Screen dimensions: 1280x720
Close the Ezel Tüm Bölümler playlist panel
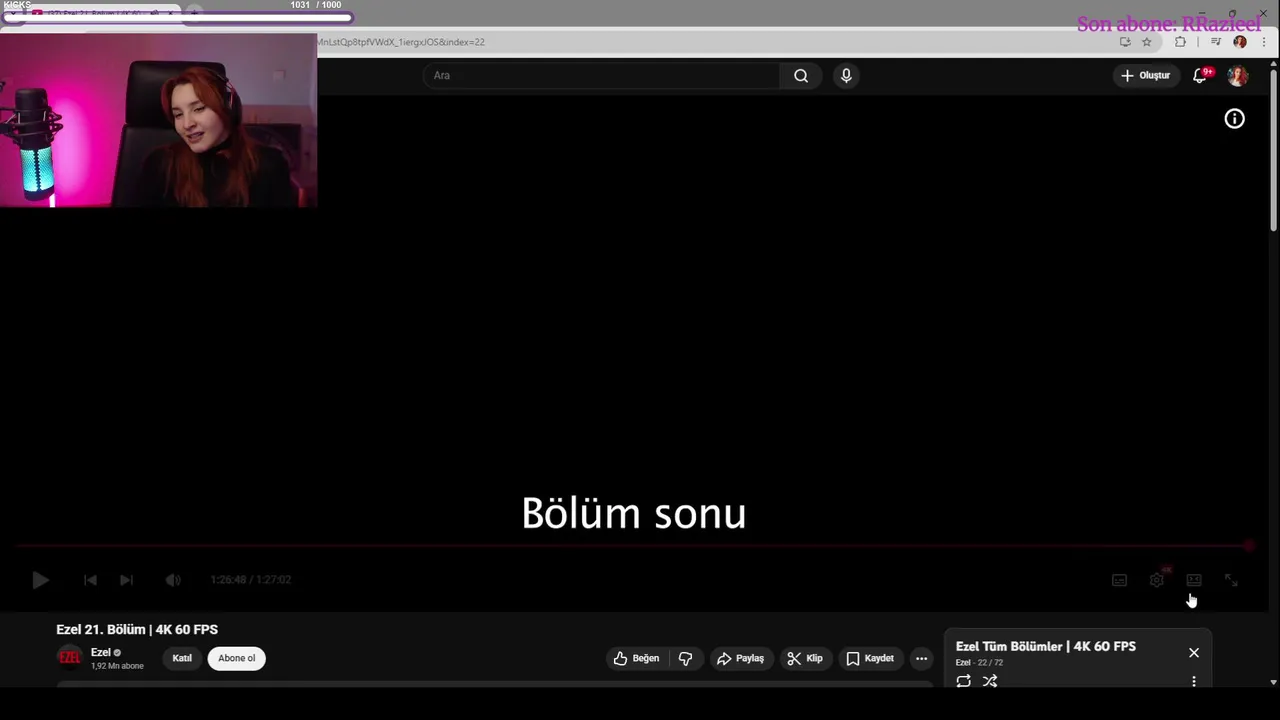pyautogui.click(x=1194, y=652)
